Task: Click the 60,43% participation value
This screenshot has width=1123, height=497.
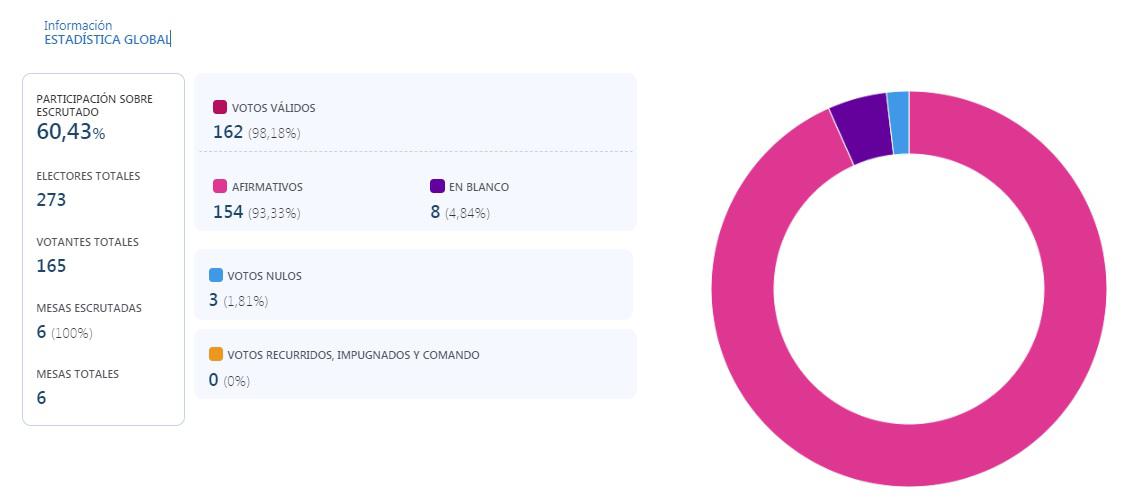Action: [x=70, y=132]
